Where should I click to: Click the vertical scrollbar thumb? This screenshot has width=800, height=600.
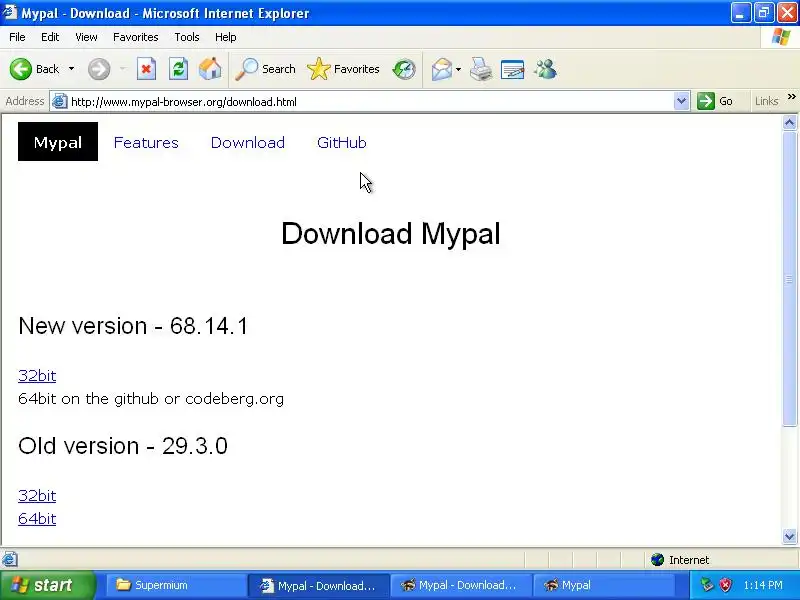coord(789,279)
